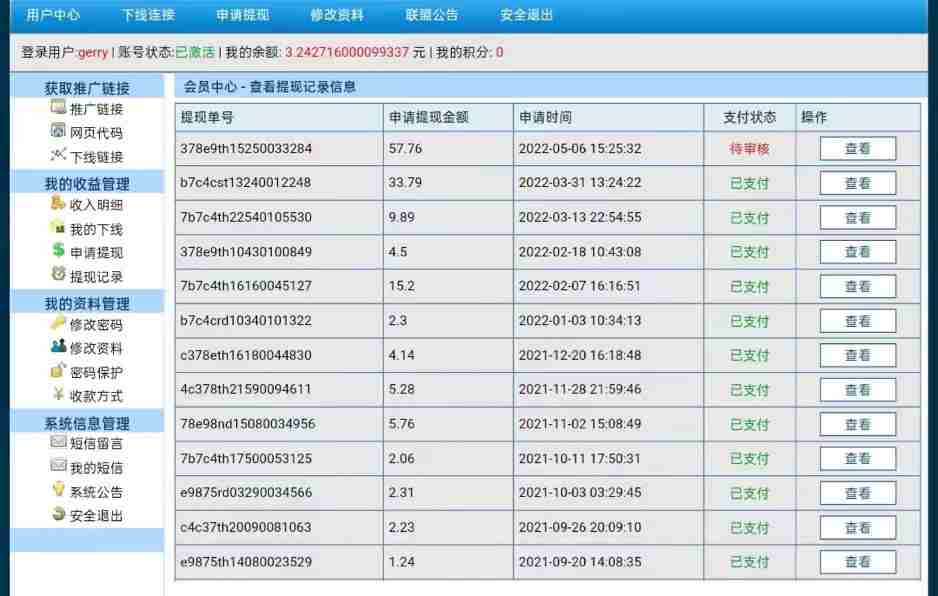
Task: Click 查看 for order 7b7c4th22540105530
Action: click(858, 218)
